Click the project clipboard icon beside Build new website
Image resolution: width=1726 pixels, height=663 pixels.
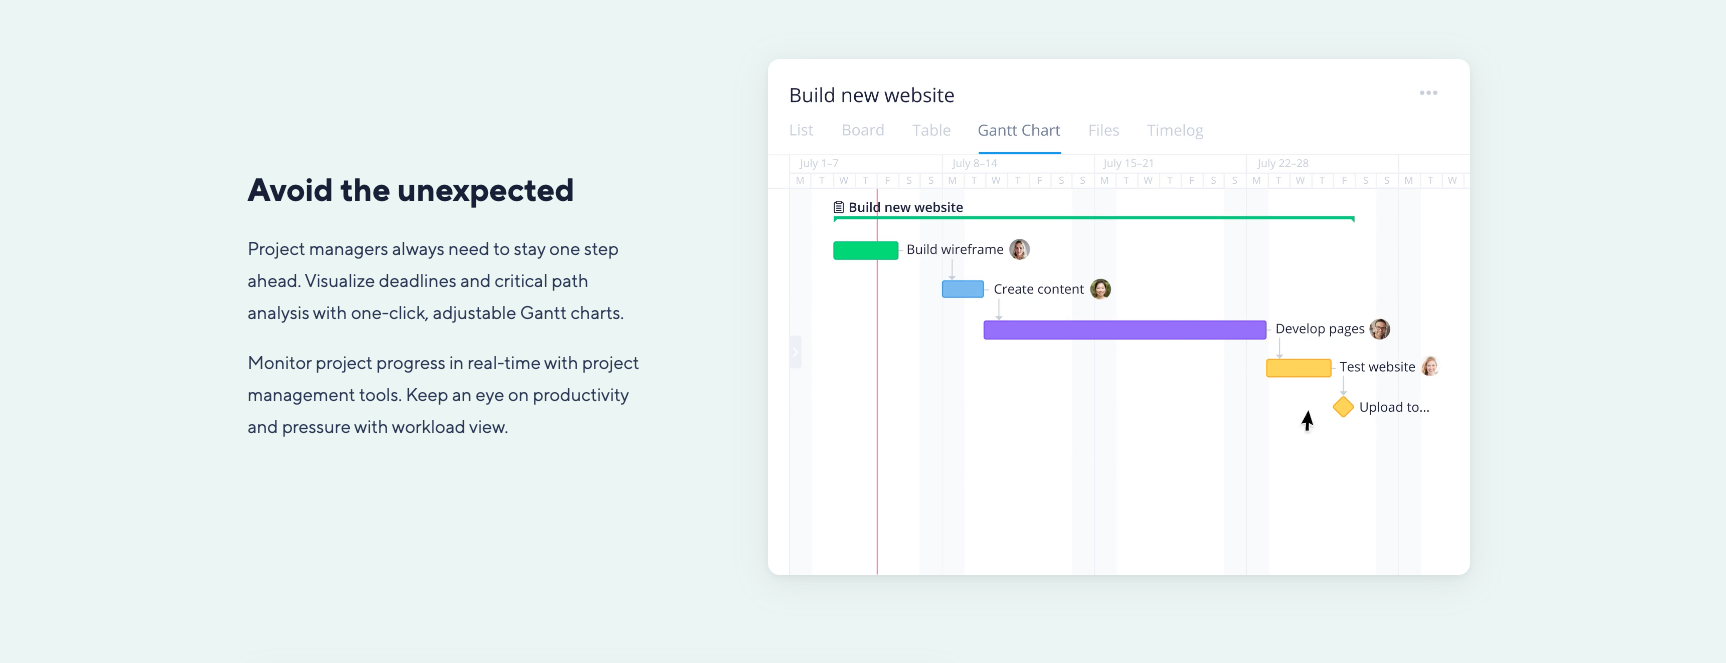click(x=839, y=207)
